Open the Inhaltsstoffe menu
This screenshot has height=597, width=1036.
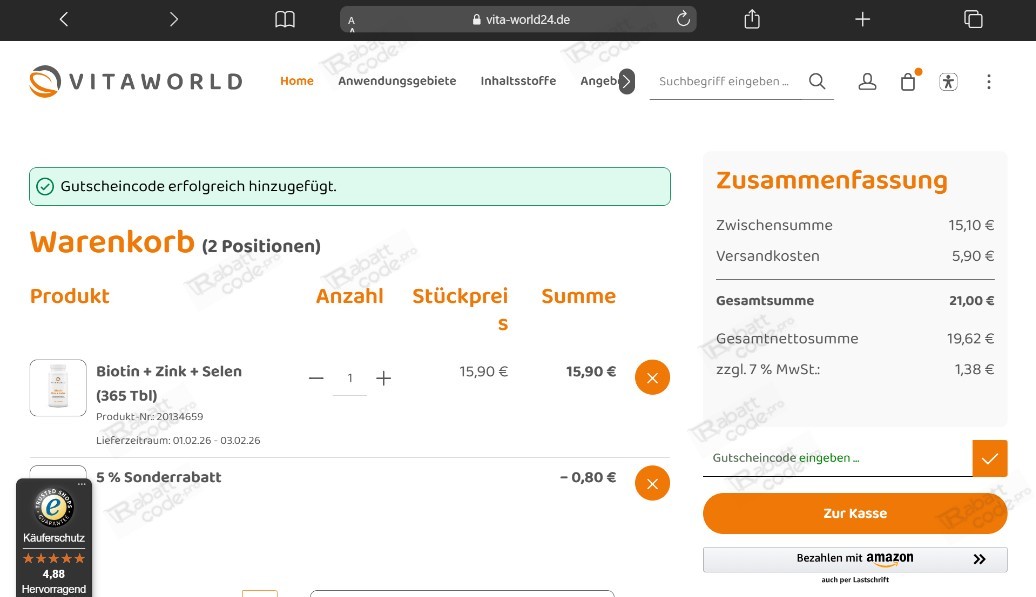tap(518, 81)
